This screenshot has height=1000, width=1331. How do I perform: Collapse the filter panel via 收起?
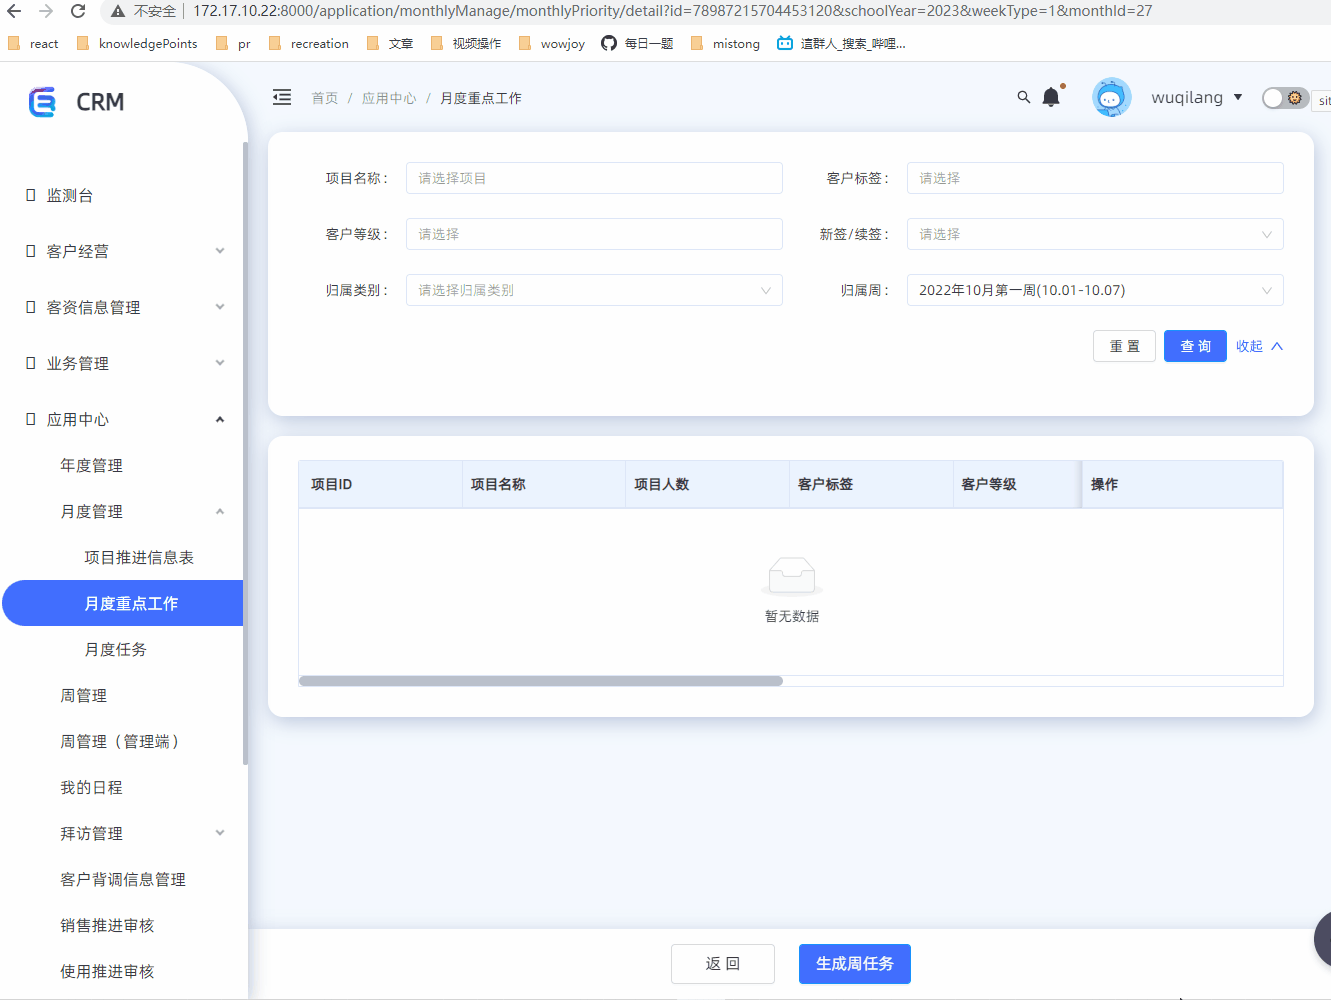click(x=1257, y=345)
